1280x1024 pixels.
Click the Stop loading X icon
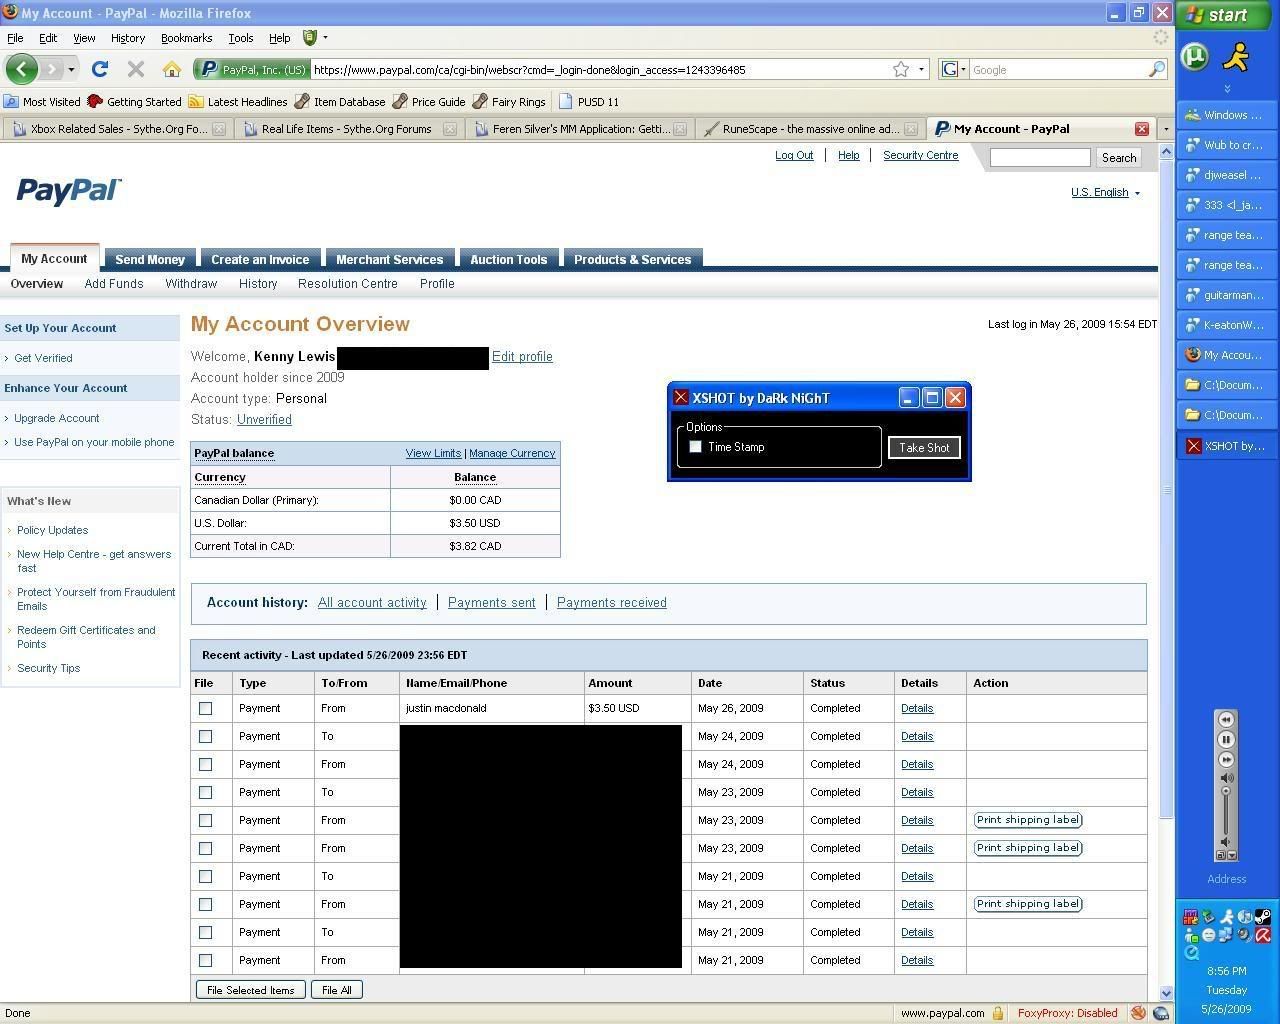click(x=136, y=69)
